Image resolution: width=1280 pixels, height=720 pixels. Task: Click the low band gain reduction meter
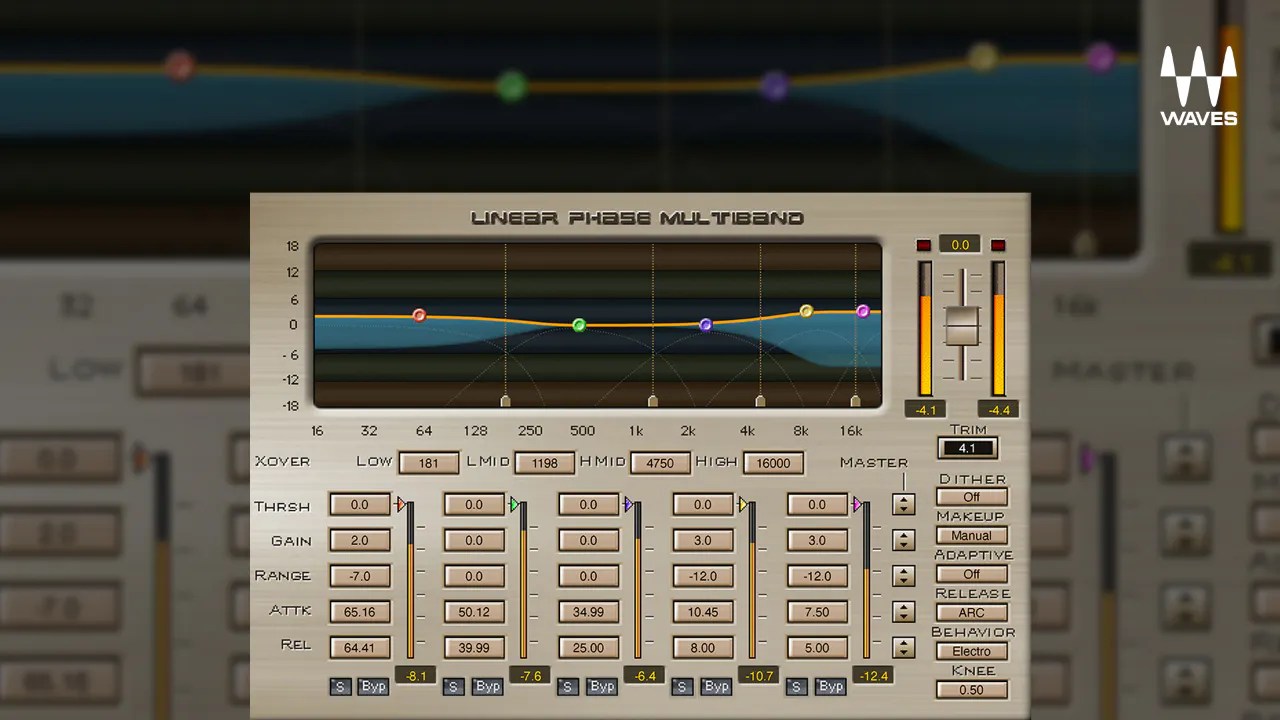[410, 580]
